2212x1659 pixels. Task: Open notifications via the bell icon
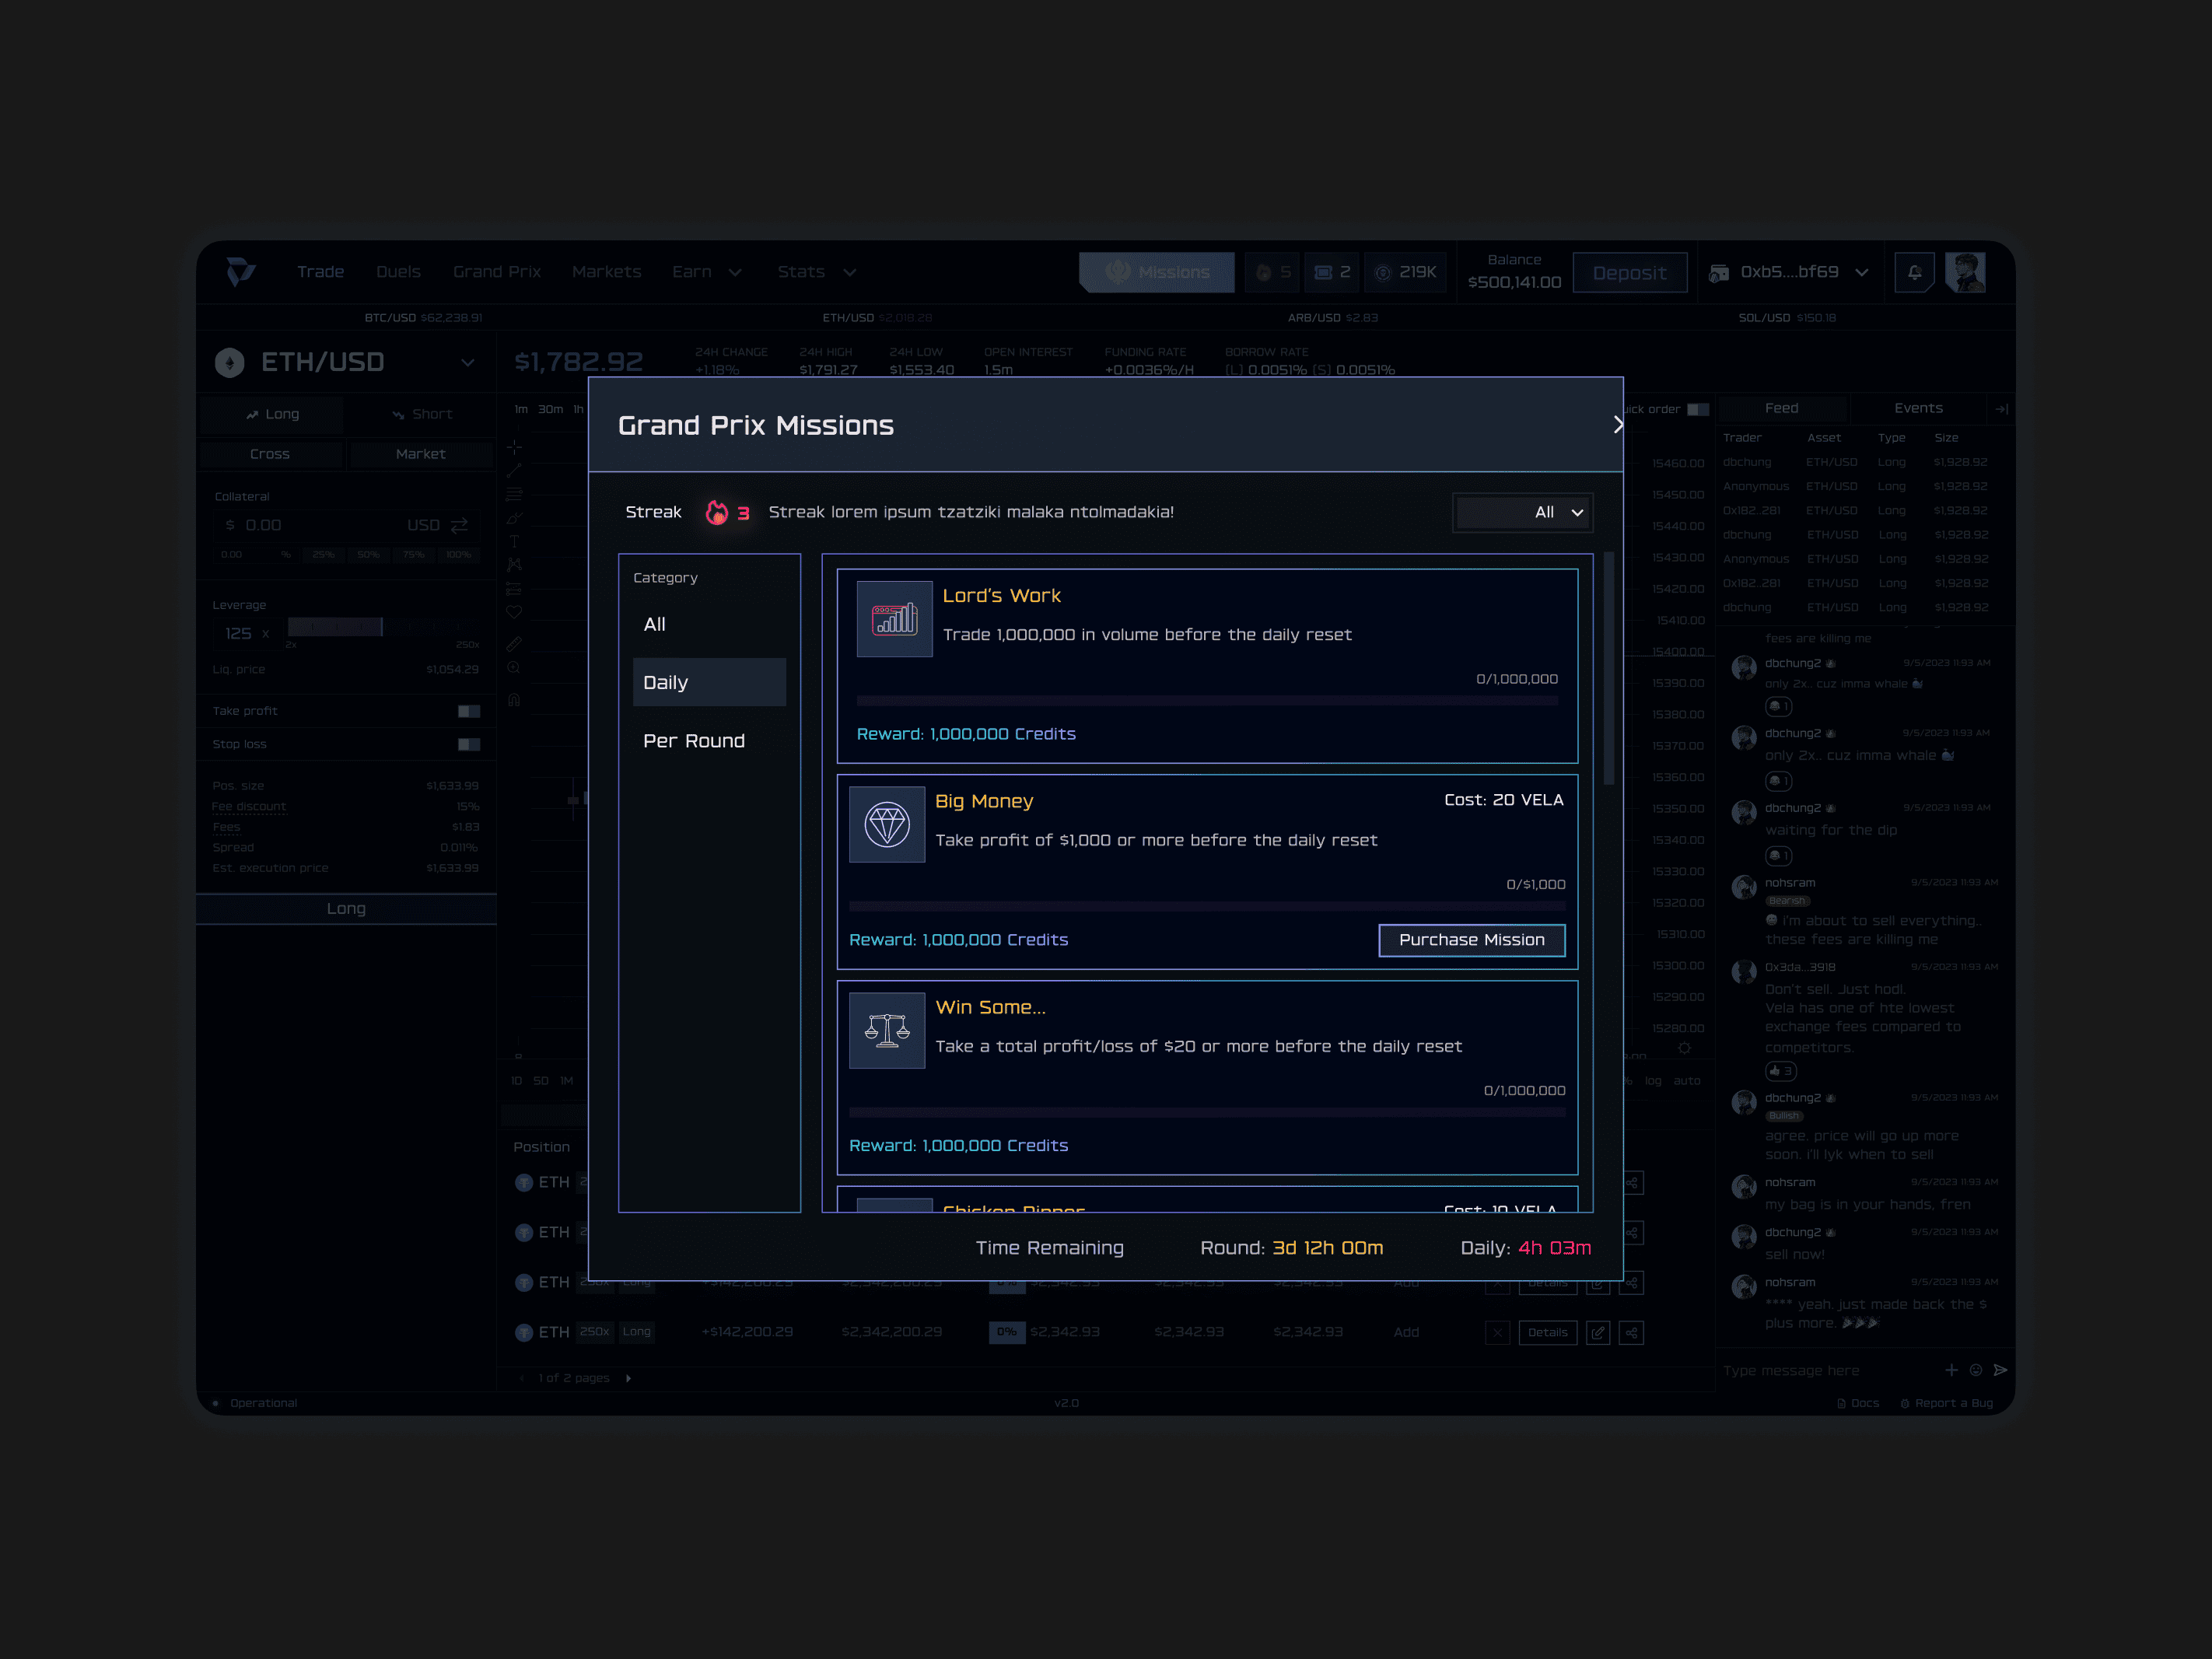1914,272
